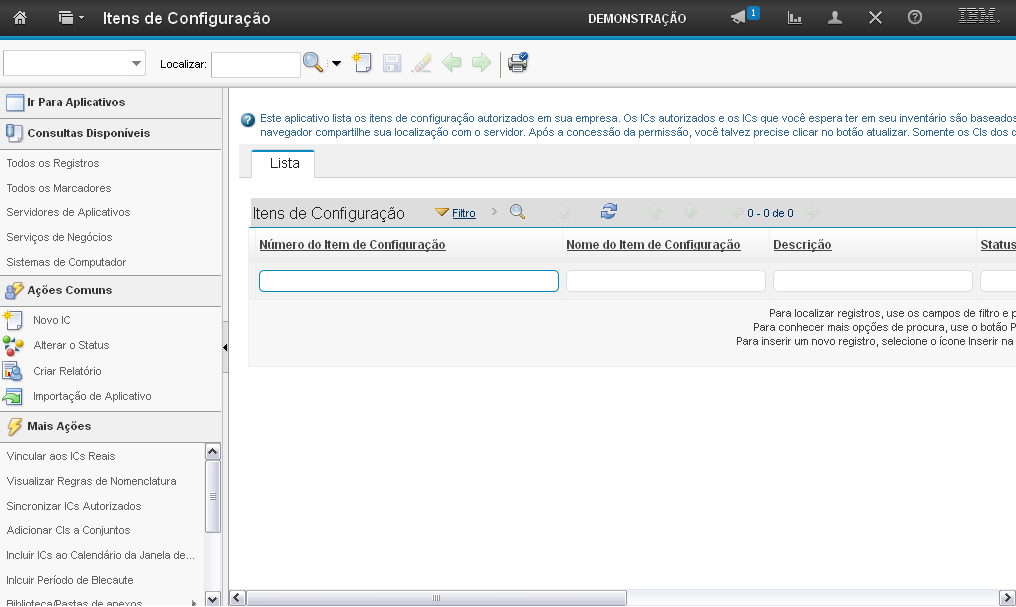The height and width of the screenshot is (607, 1016).
Task: Click the Localizar search input field
Action: [x=255, y=64]
